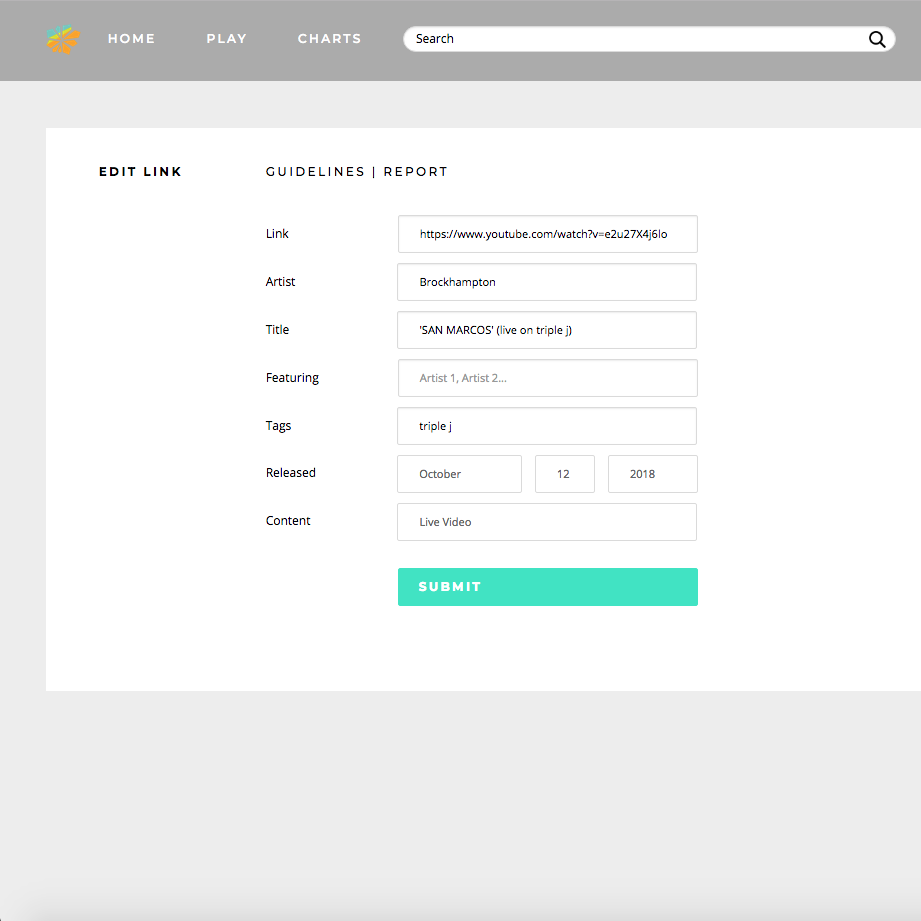The height and width of the screenshot is (921, 921).
Task: Click the EDIT LINK heading
Action: pos(140,171)
